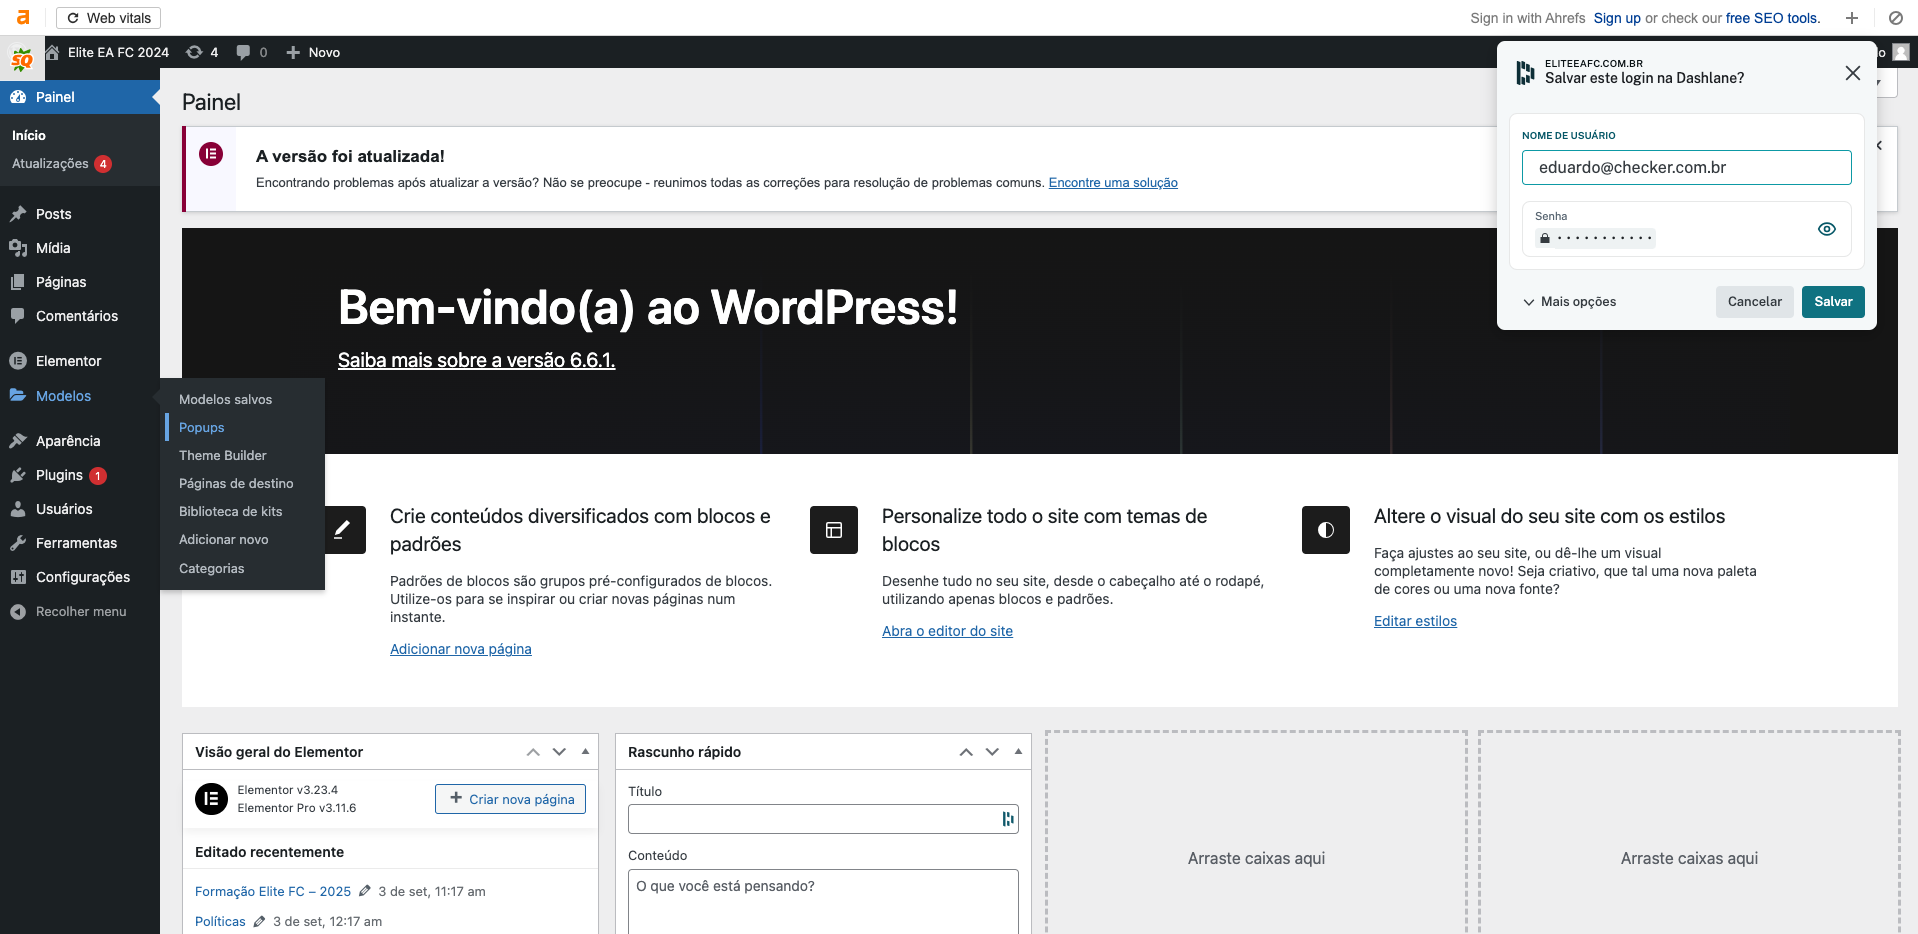Move Visão geral do Elementor widget up

pyautogui.click(x=533, y=752)
